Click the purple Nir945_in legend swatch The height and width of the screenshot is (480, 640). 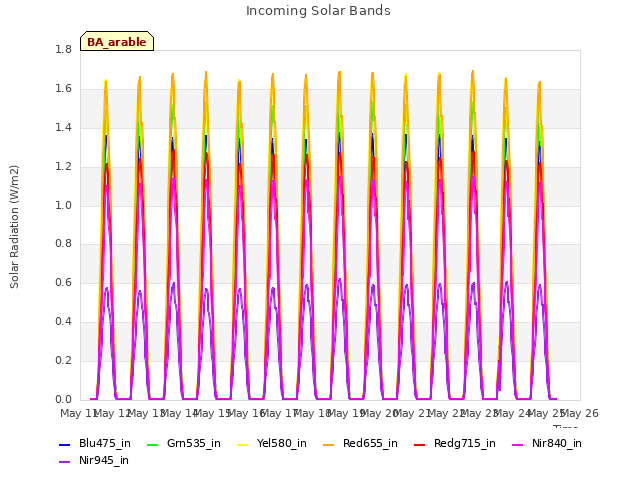(65, 462)
